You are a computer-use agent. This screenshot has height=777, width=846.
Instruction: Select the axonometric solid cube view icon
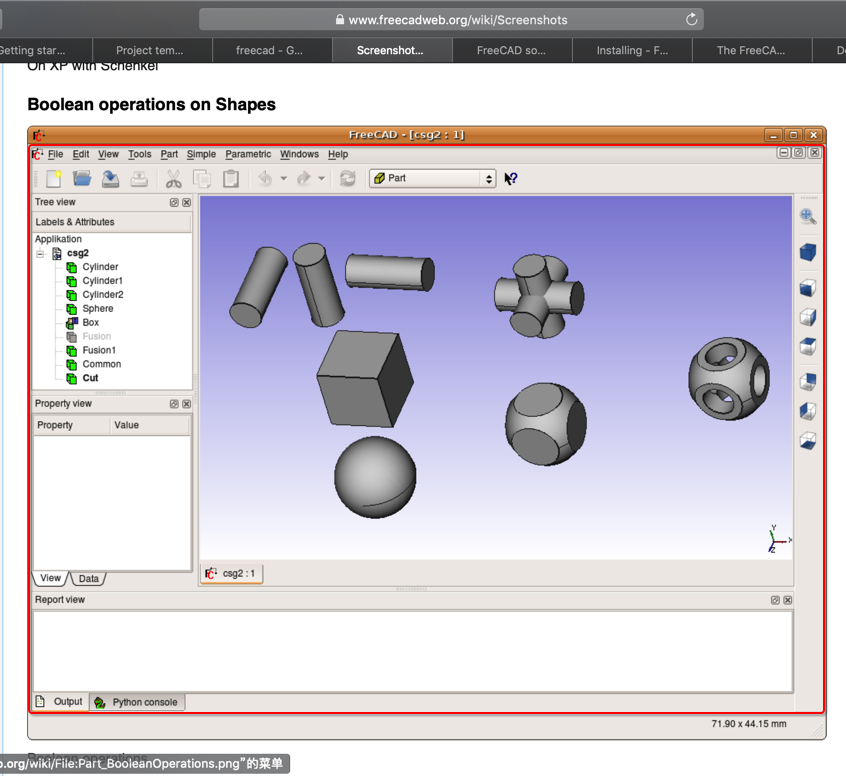807,252
